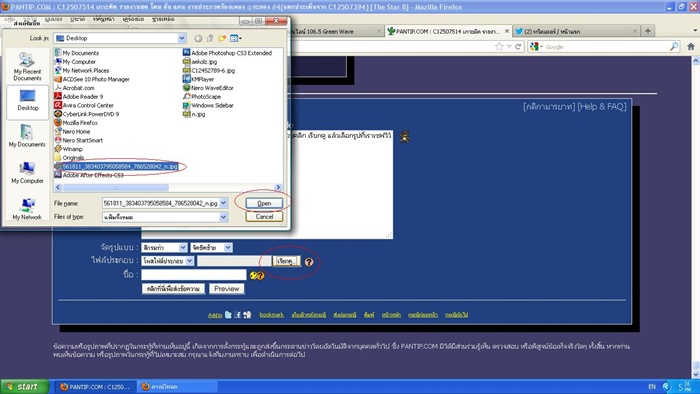Click the Preview button below the form
The height and width of the screenshot is (394, 700).
pos(227,289)
